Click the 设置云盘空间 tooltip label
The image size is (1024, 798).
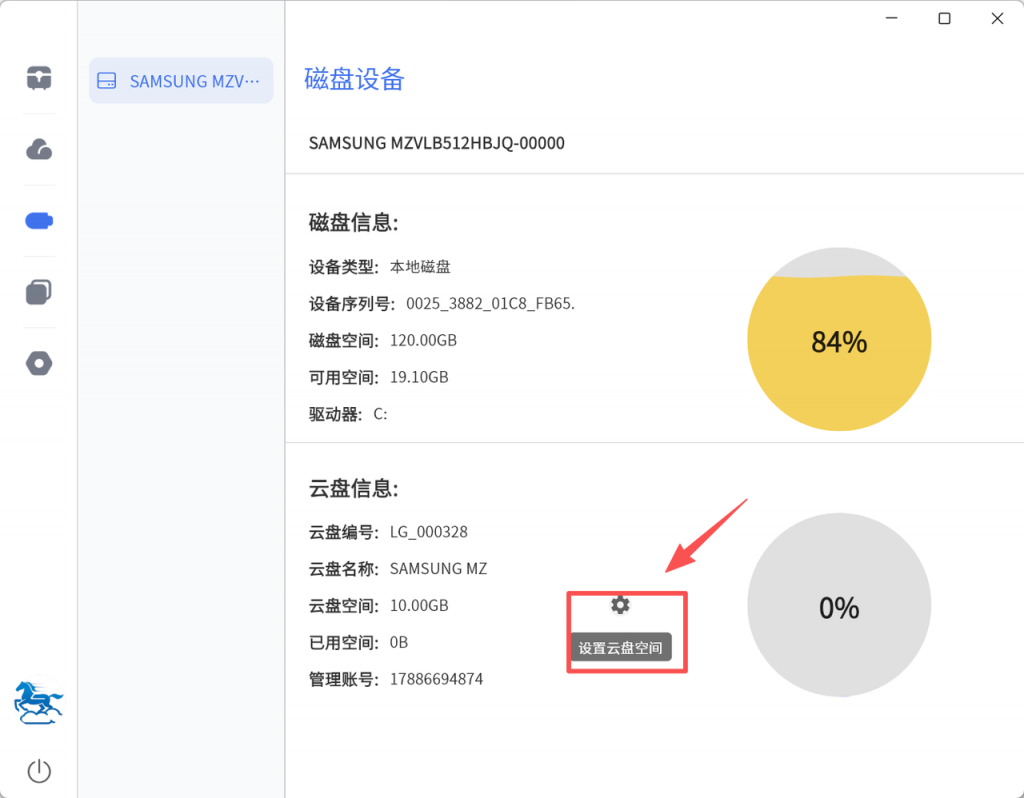(x=620, y=648)
